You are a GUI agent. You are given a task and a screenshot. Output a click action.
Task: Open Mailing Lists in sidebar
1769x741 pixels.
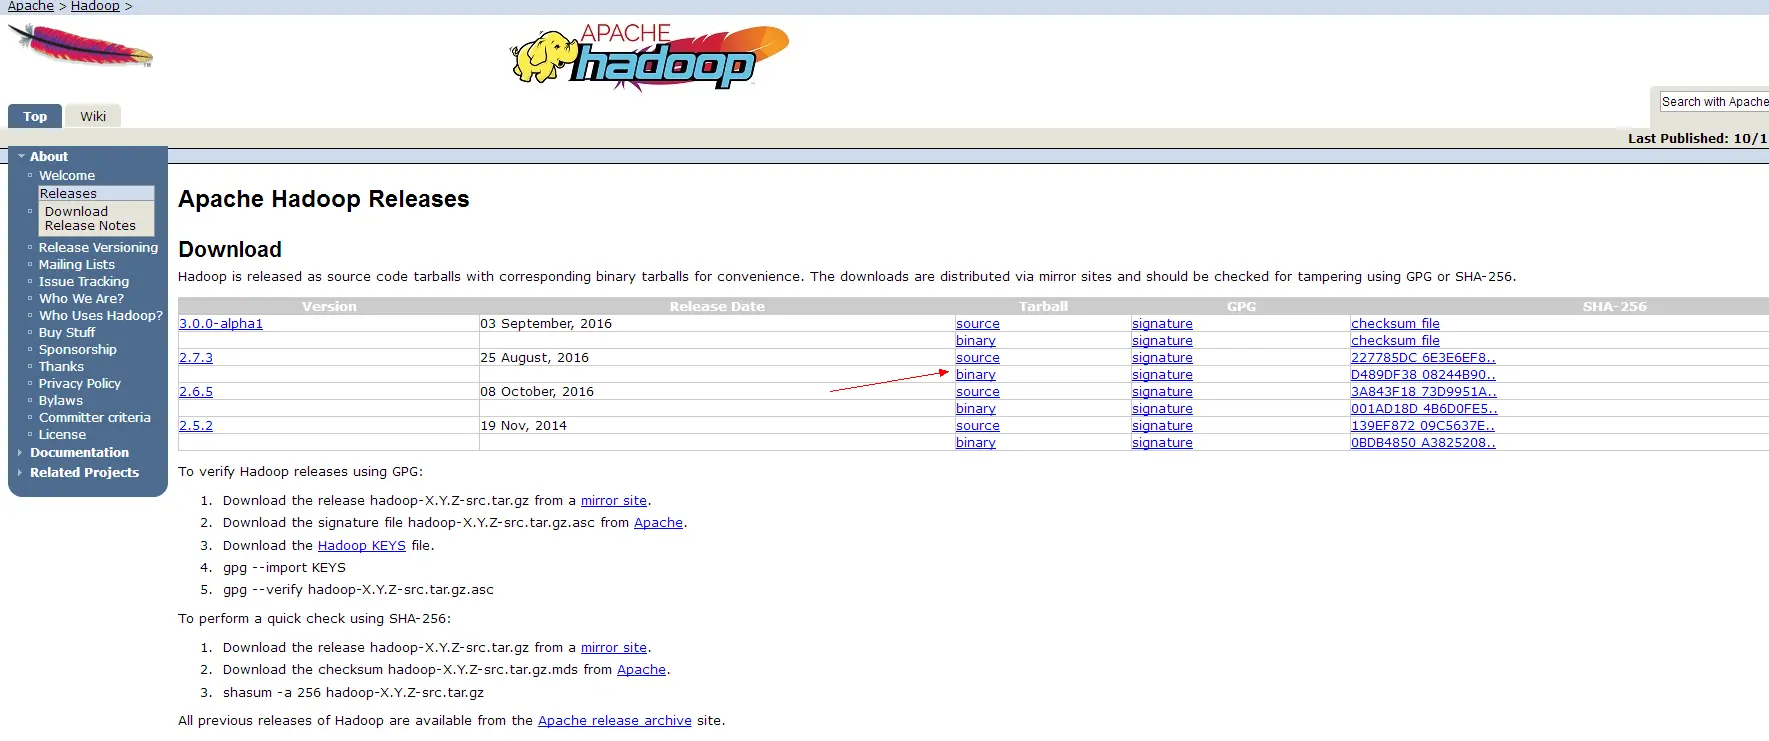(77, 265)
